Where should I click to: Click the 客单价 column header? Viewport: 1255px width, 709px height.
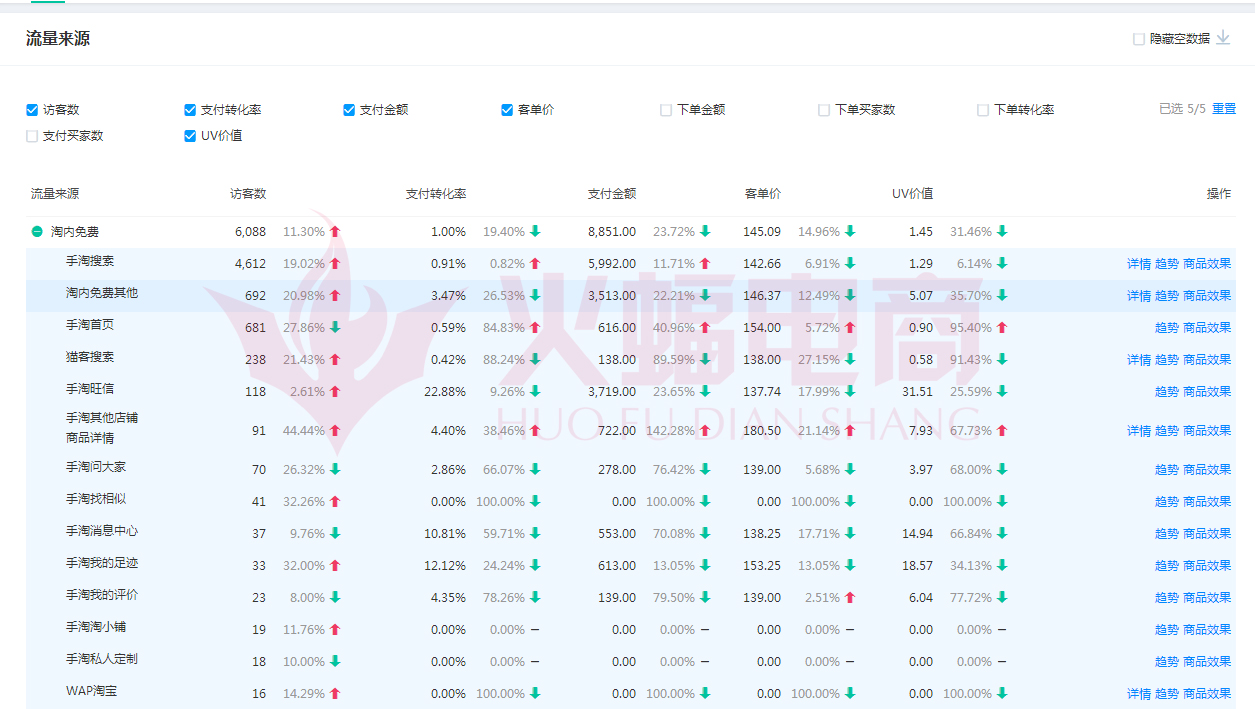click(x=763, y=194)
